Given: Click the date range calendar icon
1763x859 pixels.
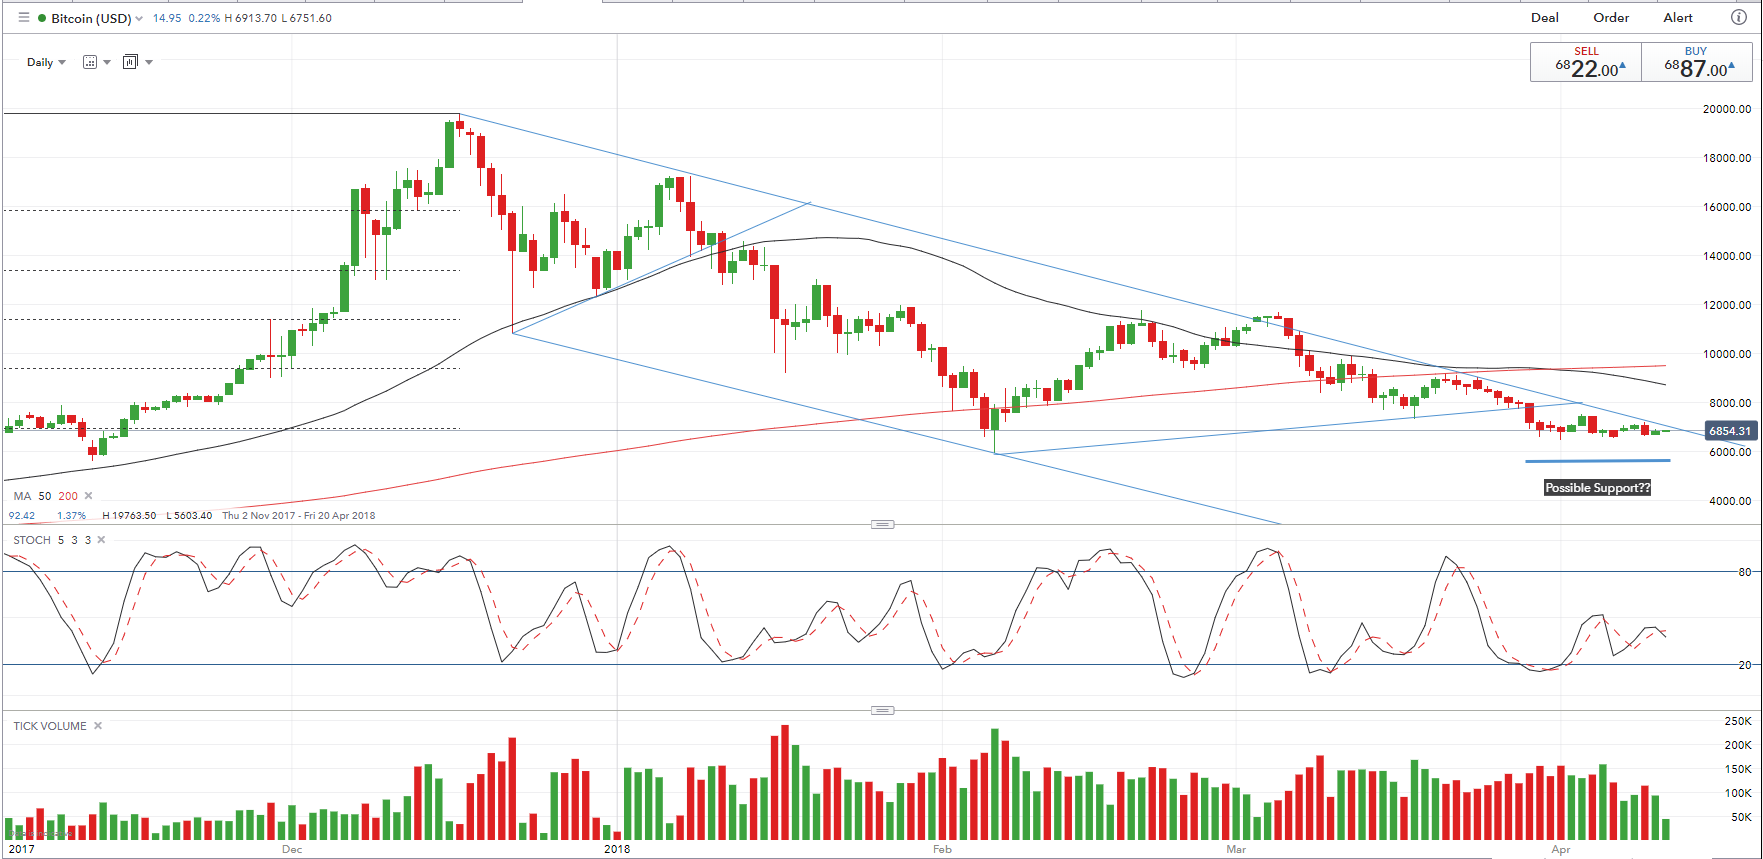Looking at the screenshot, I should pyautogui.click(x=90, y=62).
